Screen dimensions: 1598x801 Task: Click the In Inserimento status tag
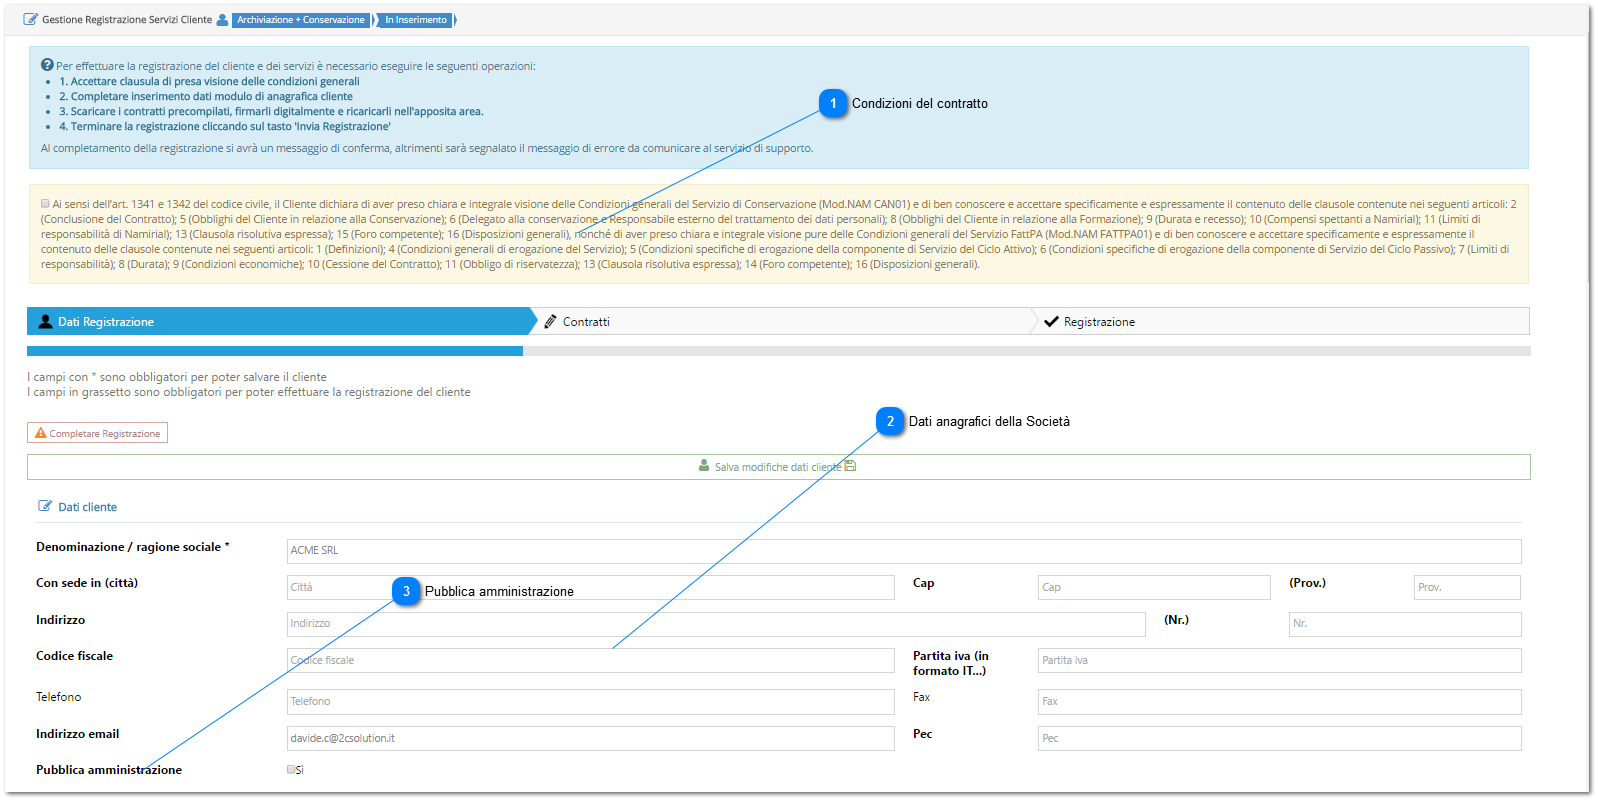[x=416, y=20]
